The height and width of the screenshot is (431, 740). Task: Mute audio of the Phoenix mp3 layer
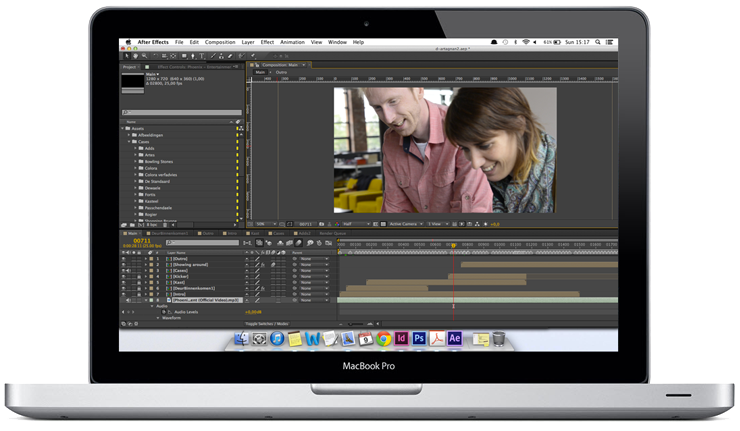coord(129,300)
